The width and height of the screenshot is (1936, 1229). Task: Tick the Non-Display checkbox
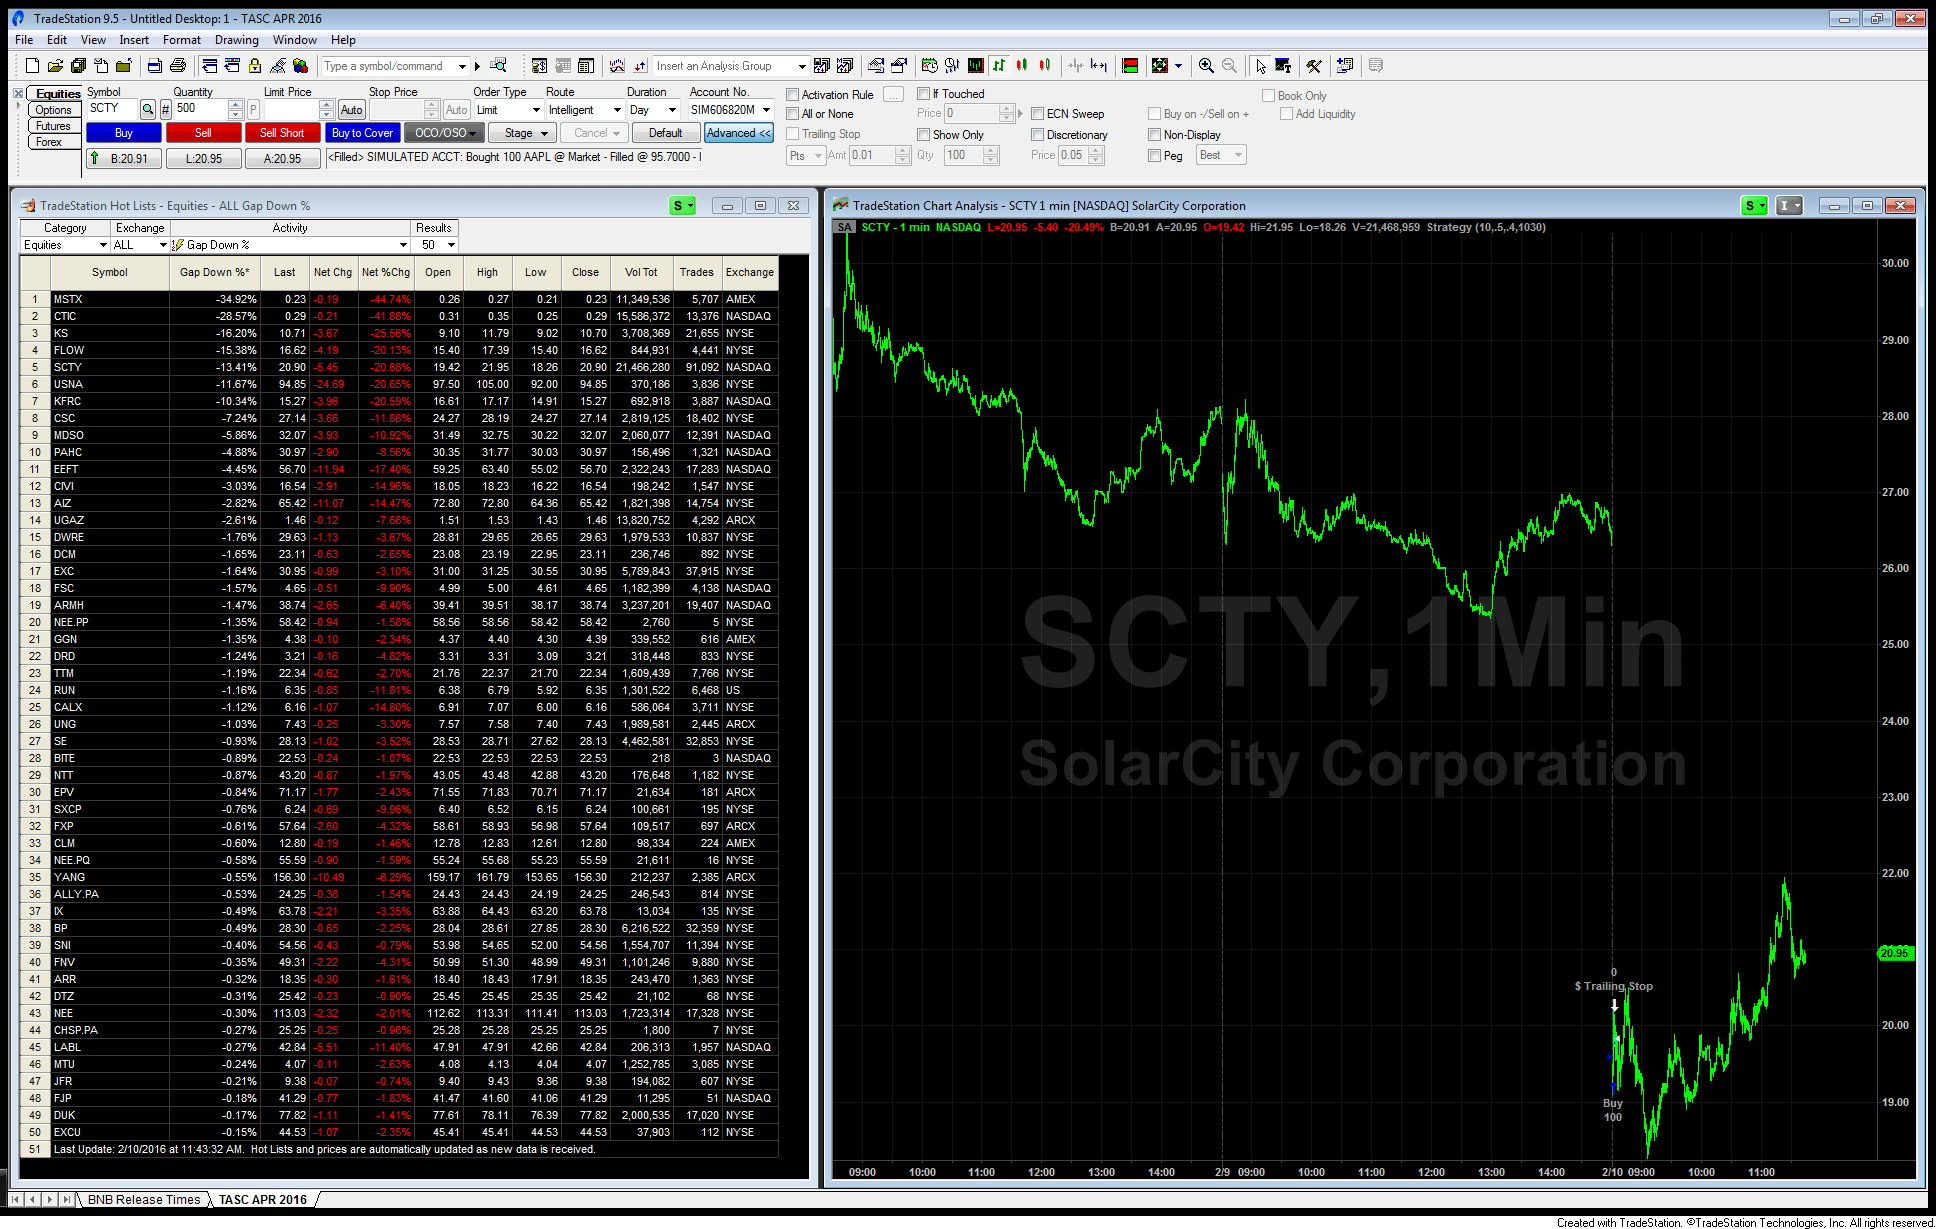[1155, 135]
